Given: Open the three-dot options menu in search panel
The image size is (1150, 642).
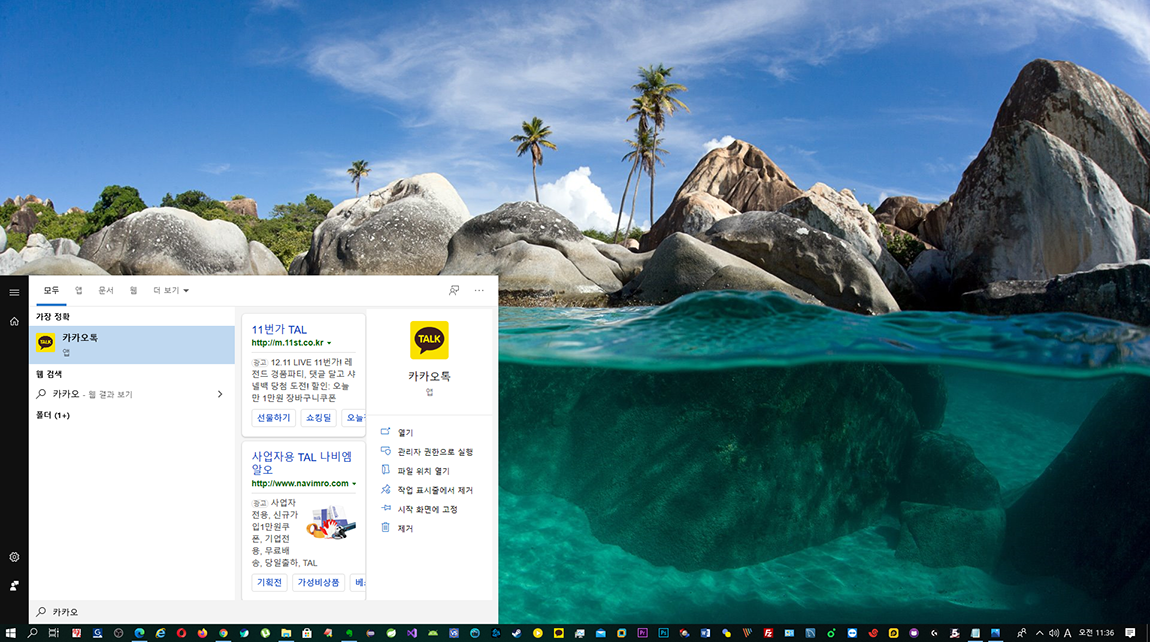Looking at the screenshot, I should point(479,291).
